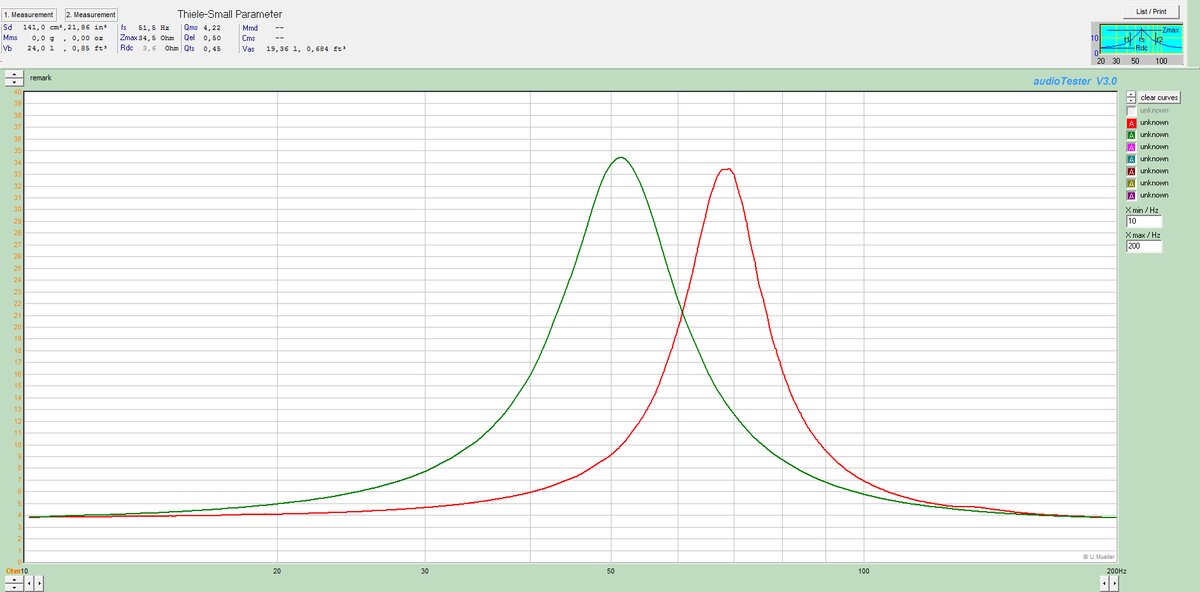Viewport: 1200px width, 592px height.
Task: Select the purple curve A marker
Action: [1131, 195]
